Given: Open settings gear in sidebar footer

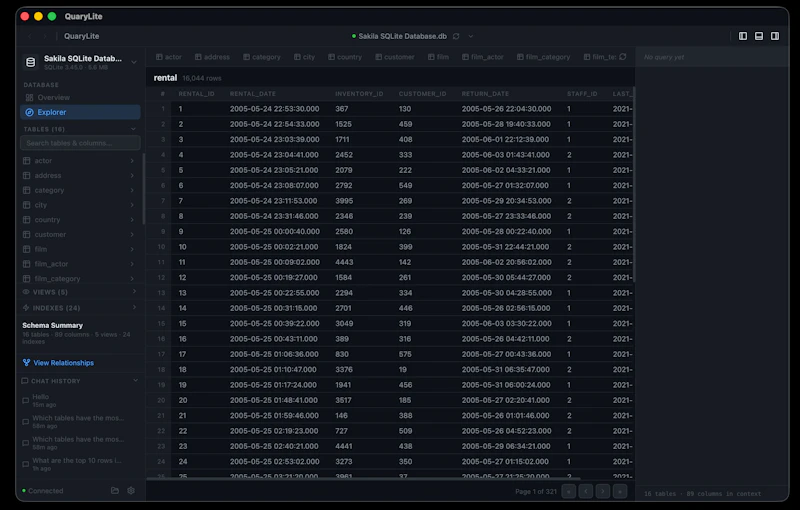Looking at the screenshot, I should (x=131, y=491).
